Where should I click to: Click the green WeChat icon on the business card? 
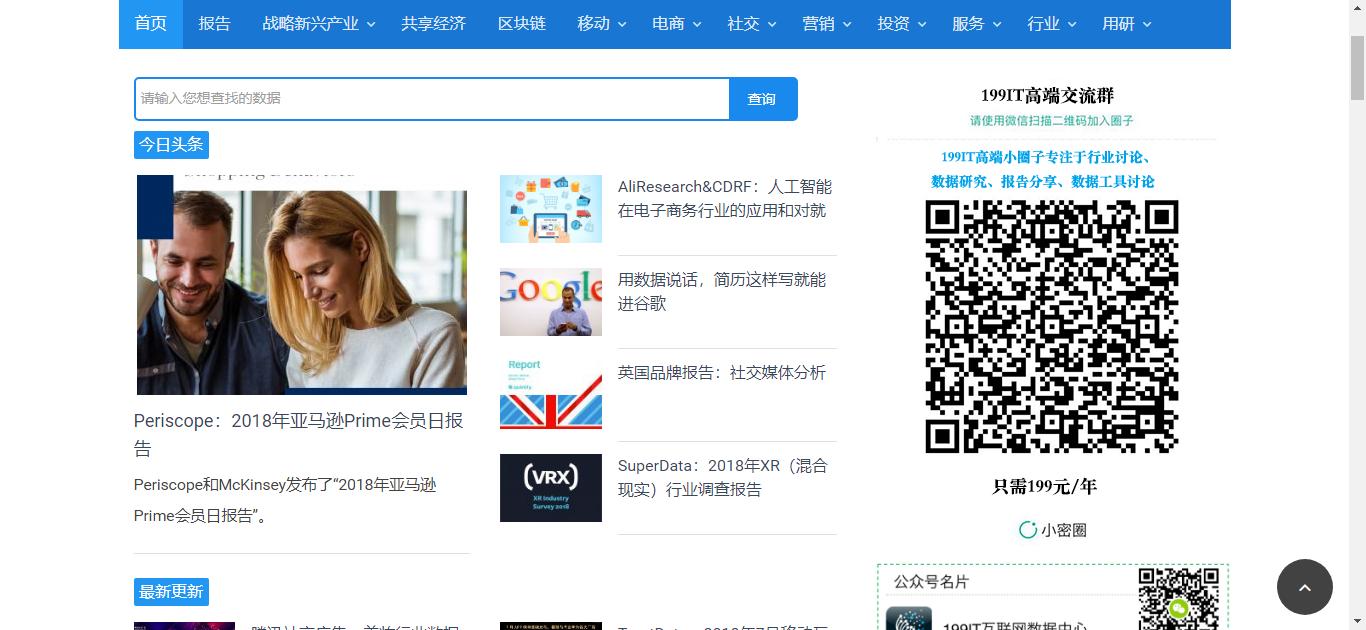tap(1177, 607)
